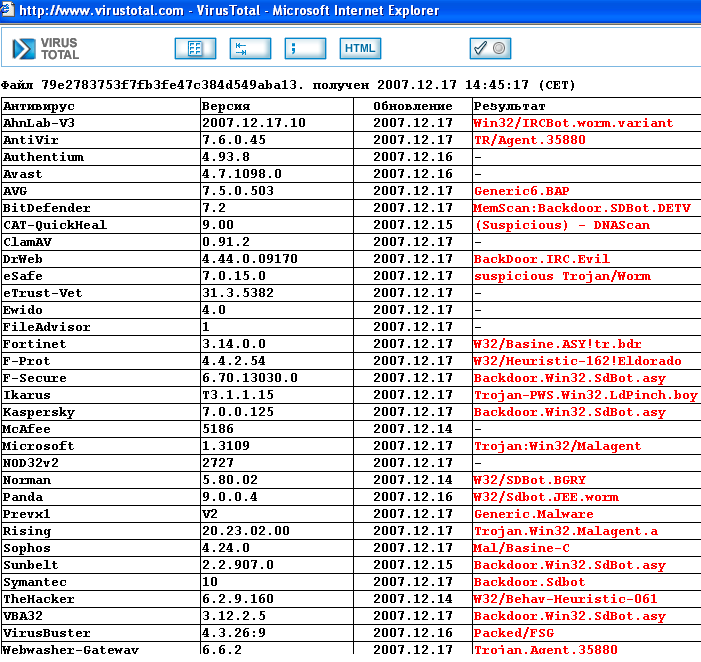Click the (Suspicious) - DNAScan result
Image resolution: width=701 pixels, height=662 pixels.
(562, 225)
